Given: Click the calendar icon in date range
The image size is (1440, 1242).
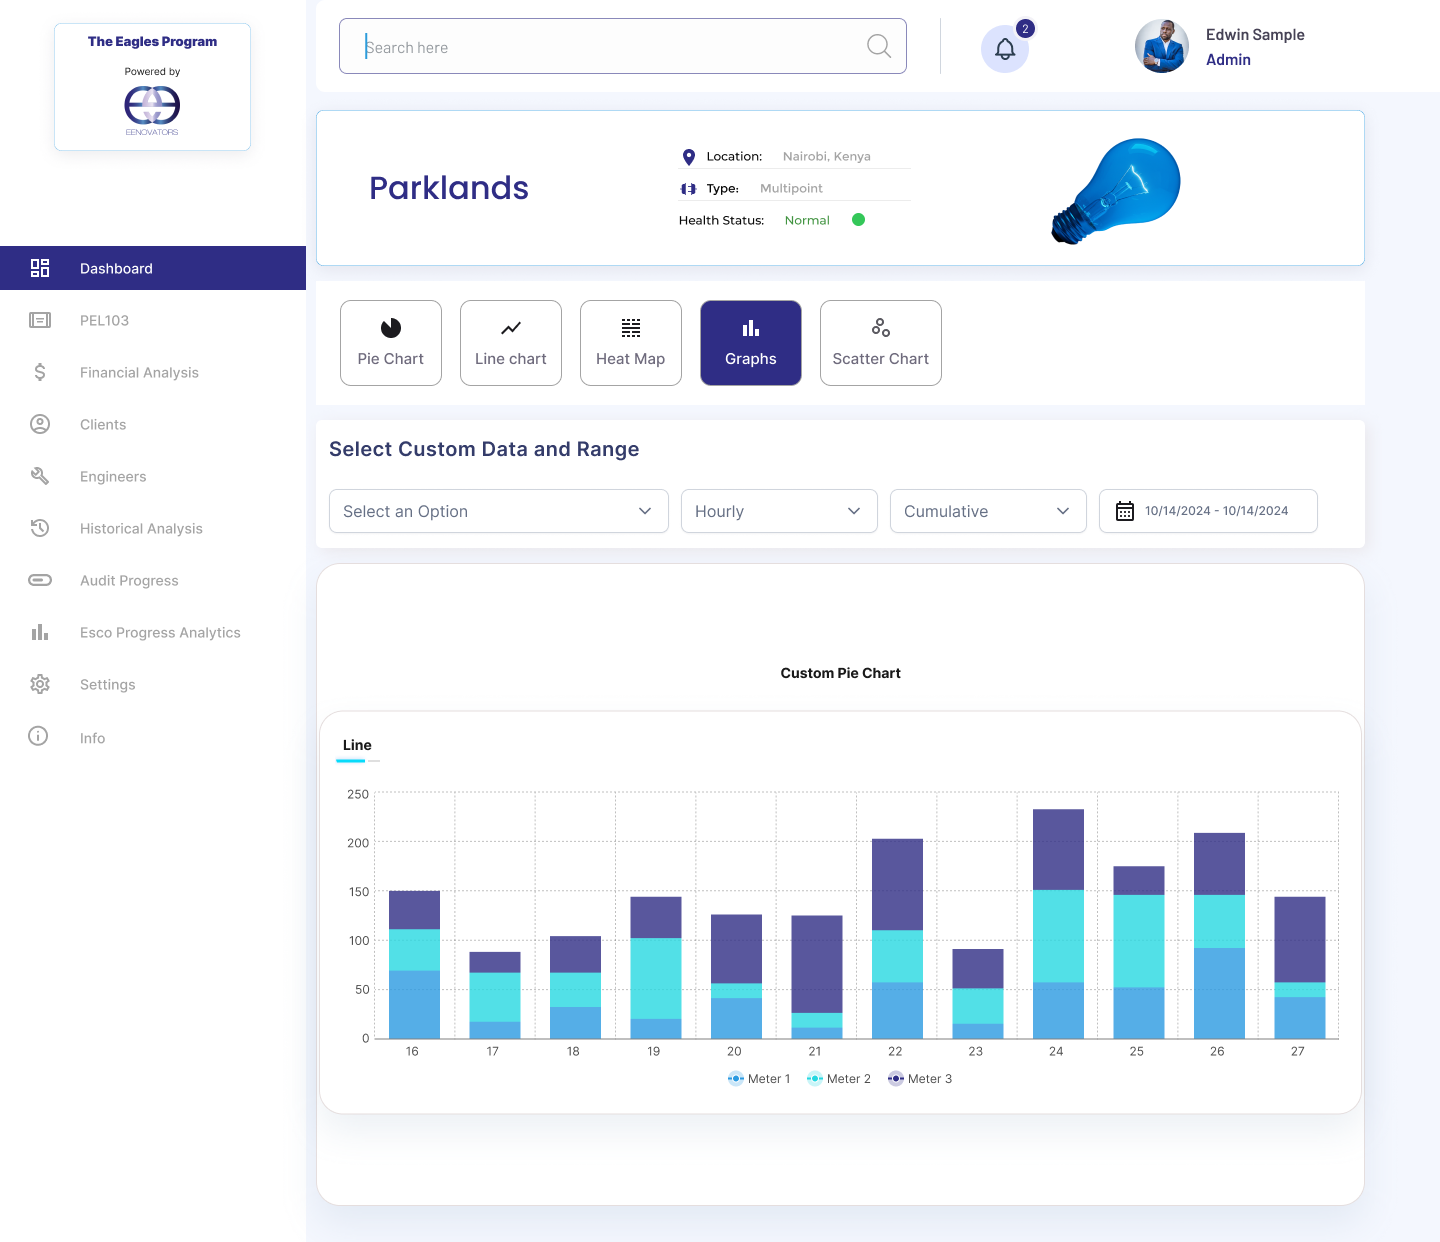Looking at the screenshot, I should pos(1125,511).
